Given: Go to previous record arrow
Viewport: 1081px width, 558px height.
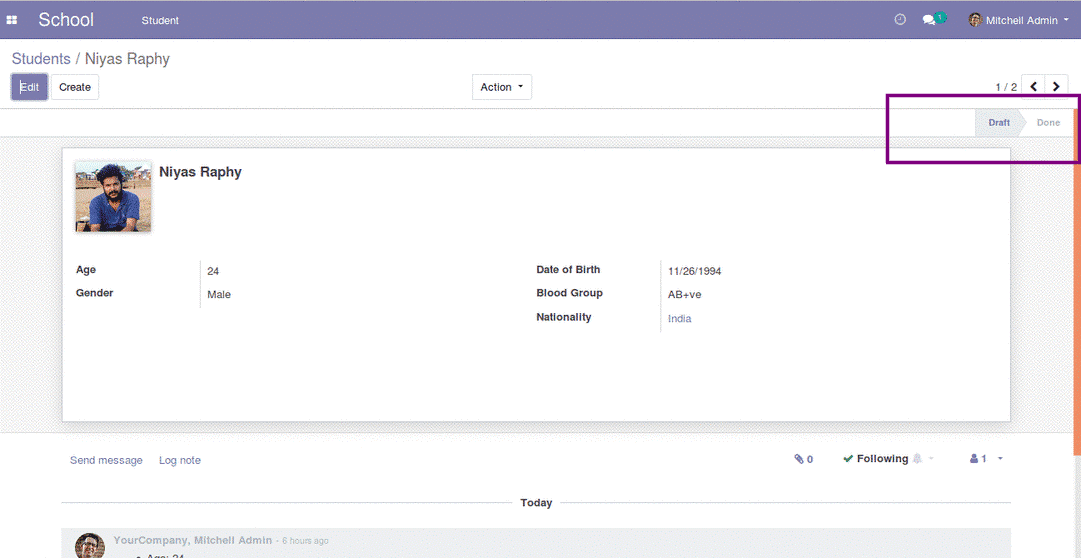Looking at the screenshot, I should point(1033,86).
